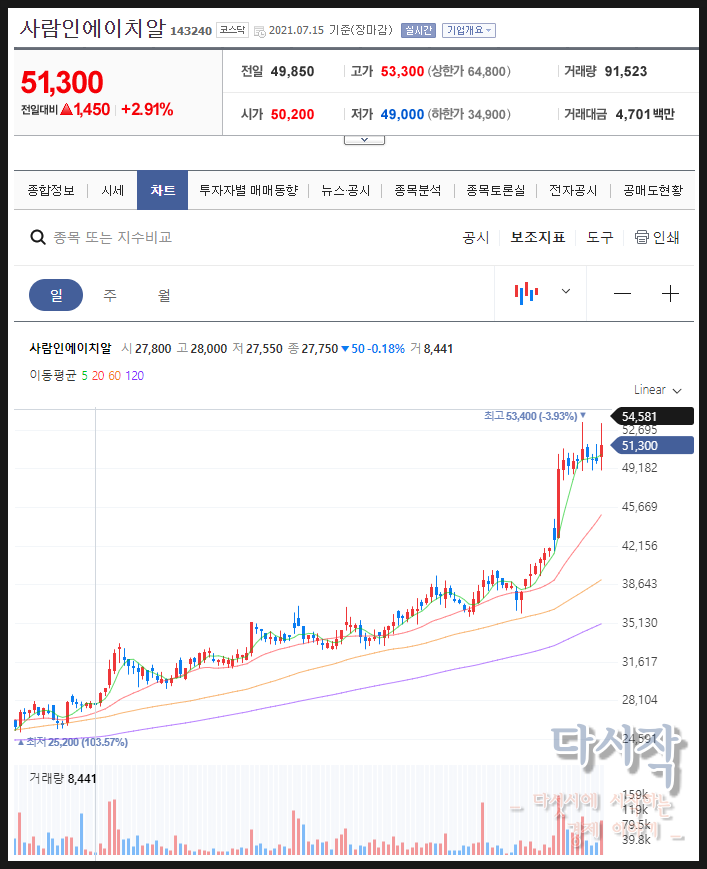This screenshot has height=869, width=707.
Task: Select the 일 (daily) period toggle
Action: tap(56, 295)
